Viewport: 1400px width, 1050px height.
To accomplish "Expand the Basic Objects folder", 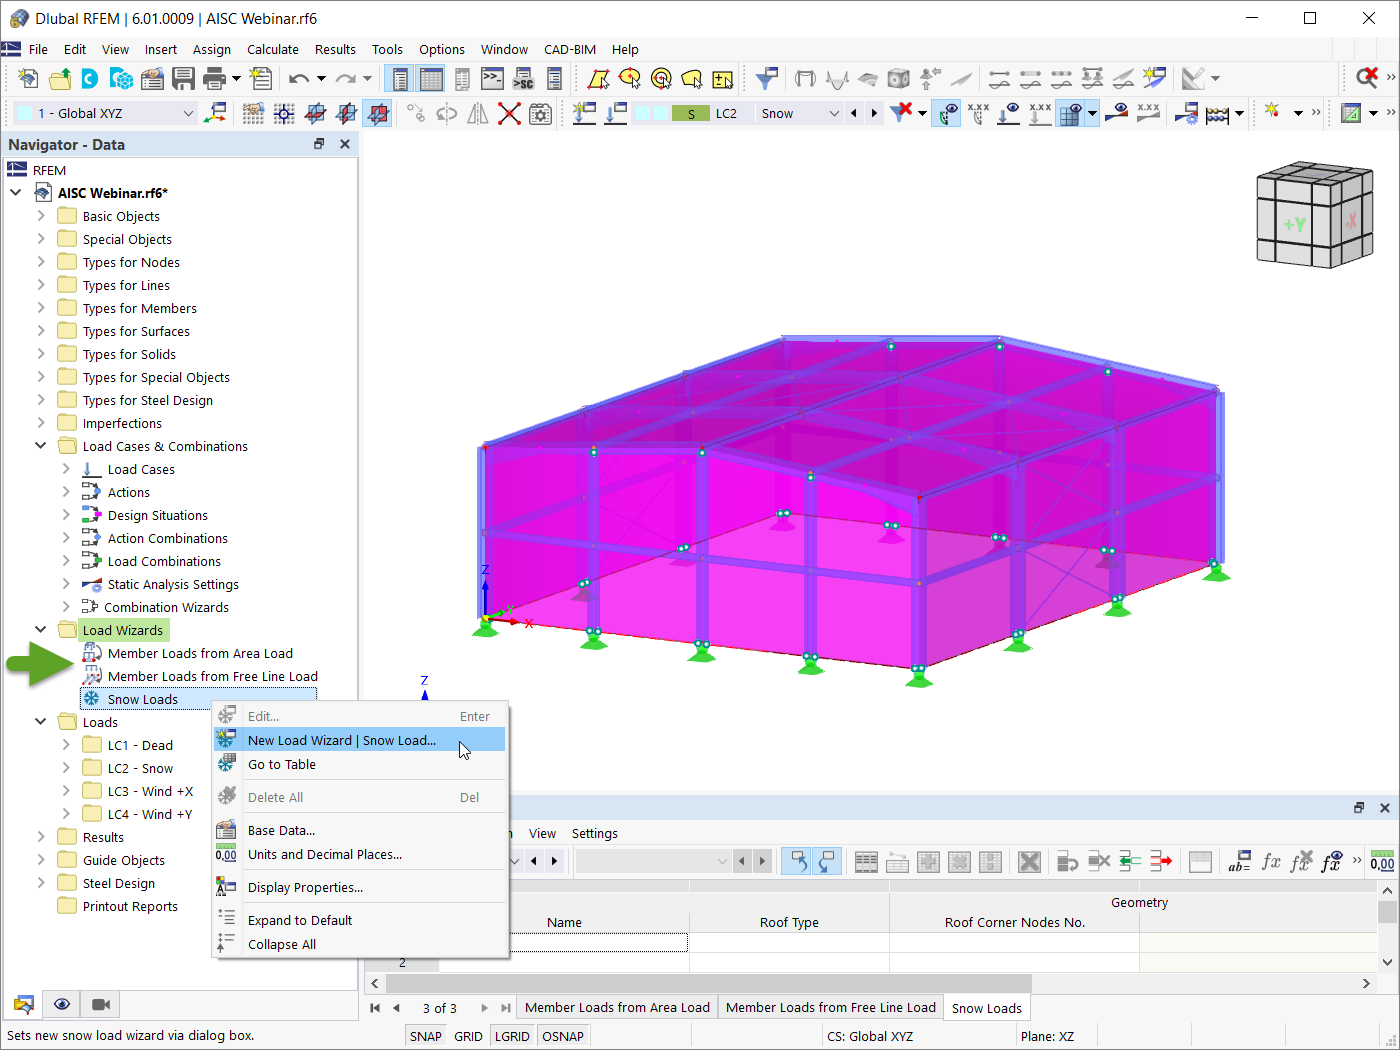I will point(41,216).
